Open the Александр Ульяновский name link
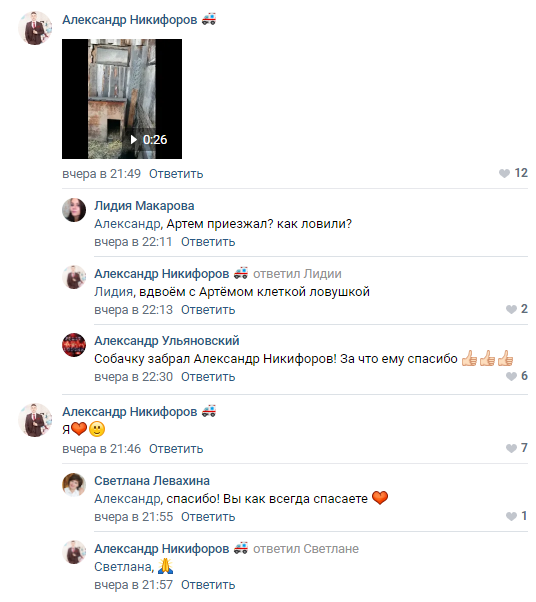This screenshot has width=536, height=602. [x=167, y=341]
